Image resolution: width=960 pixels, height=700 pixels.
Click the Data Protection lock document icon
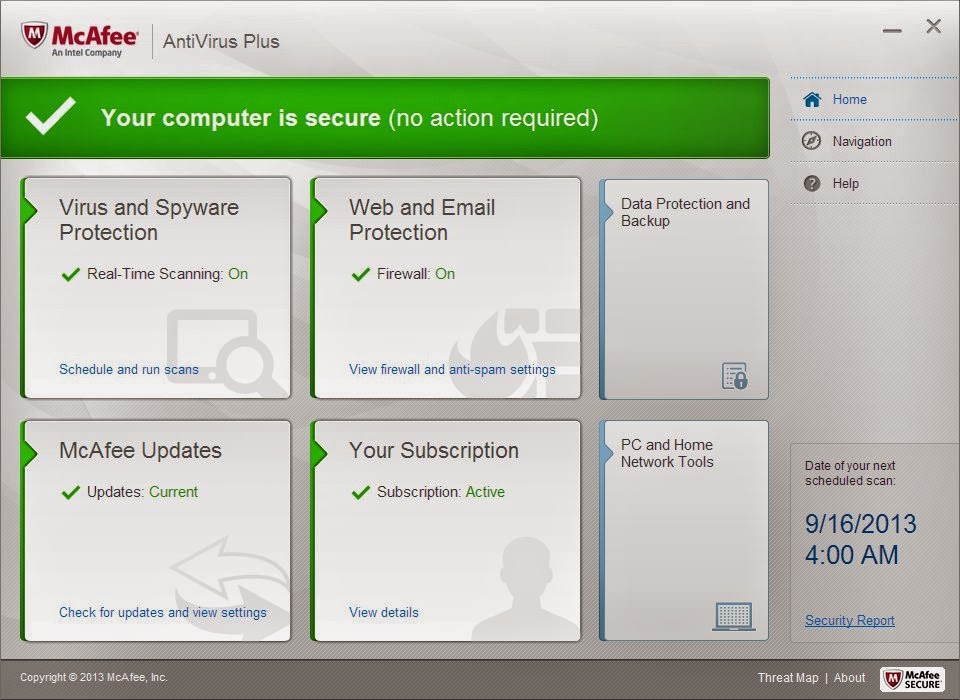pyautogui.click(x=734, y=376)
